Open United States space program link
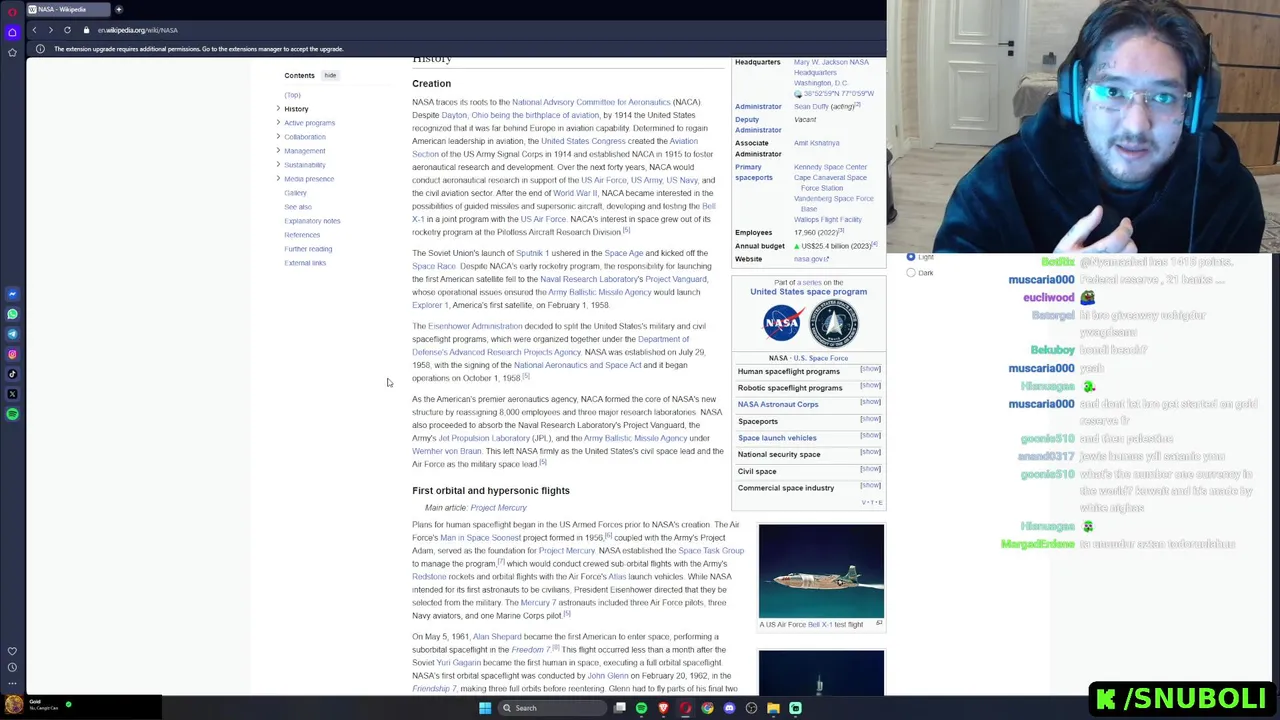1280x720 pixels. click(808, 292)
